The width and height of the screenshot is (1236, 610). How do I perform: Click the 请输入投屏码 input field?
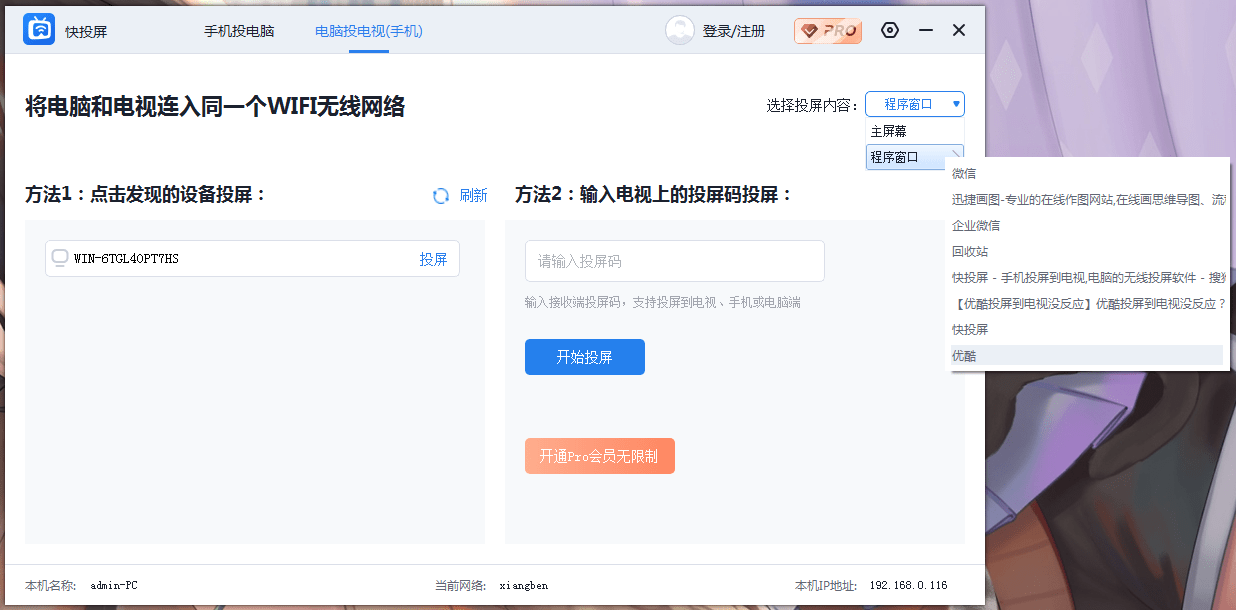coord(674,261)
